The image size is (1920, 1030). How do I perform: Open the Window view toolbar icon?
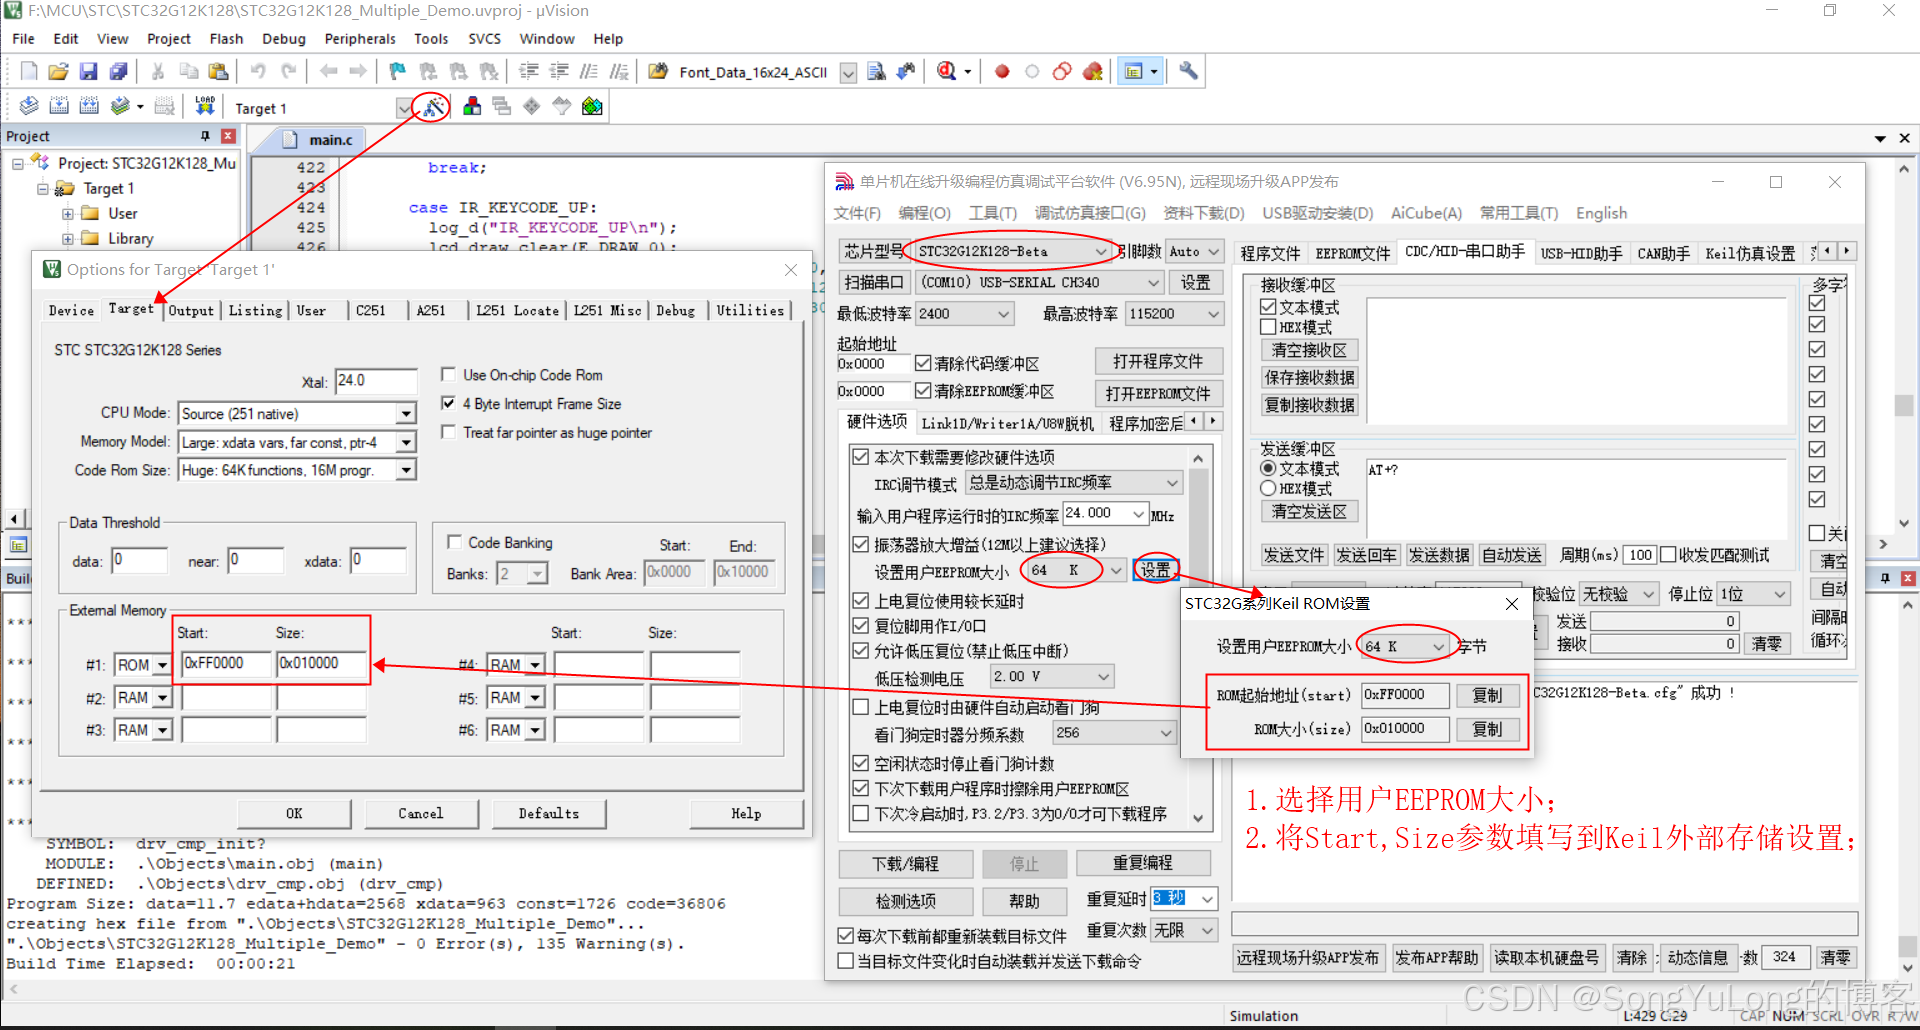coord(1133,71)
